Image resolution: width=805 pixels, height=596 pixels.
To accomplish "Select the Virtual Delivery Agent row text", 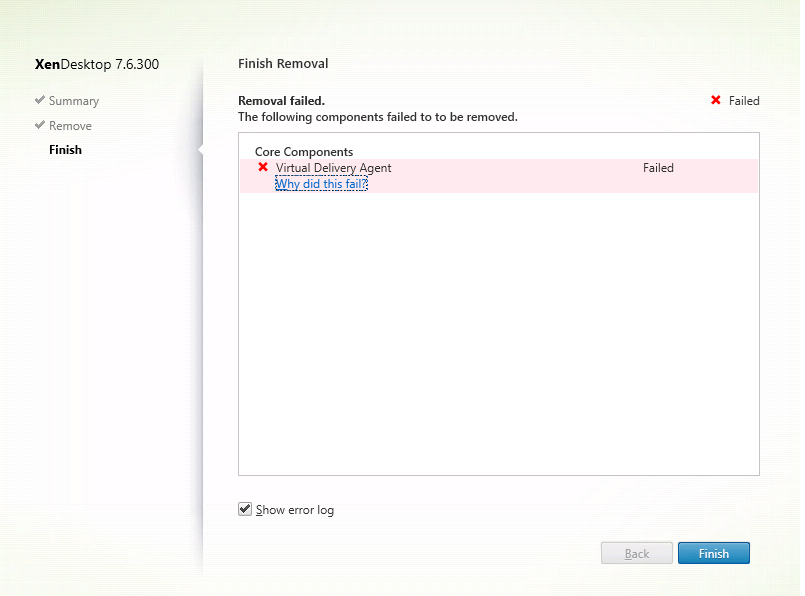I will 333,168.
